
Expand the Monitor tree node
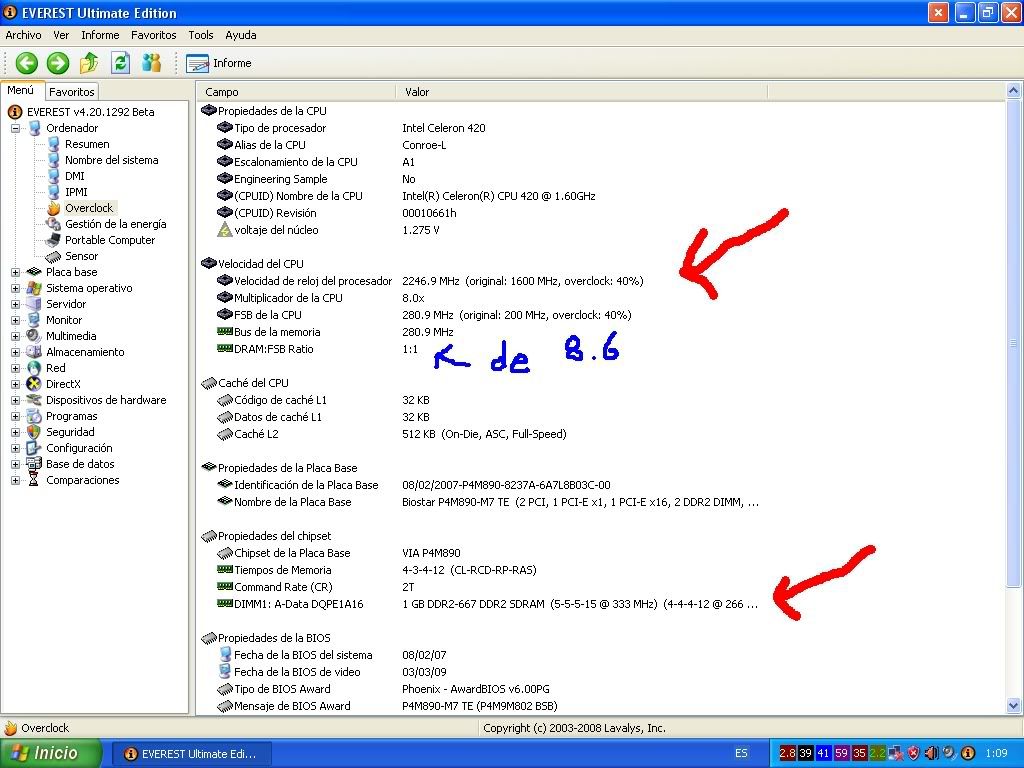[x=16, y=320]
